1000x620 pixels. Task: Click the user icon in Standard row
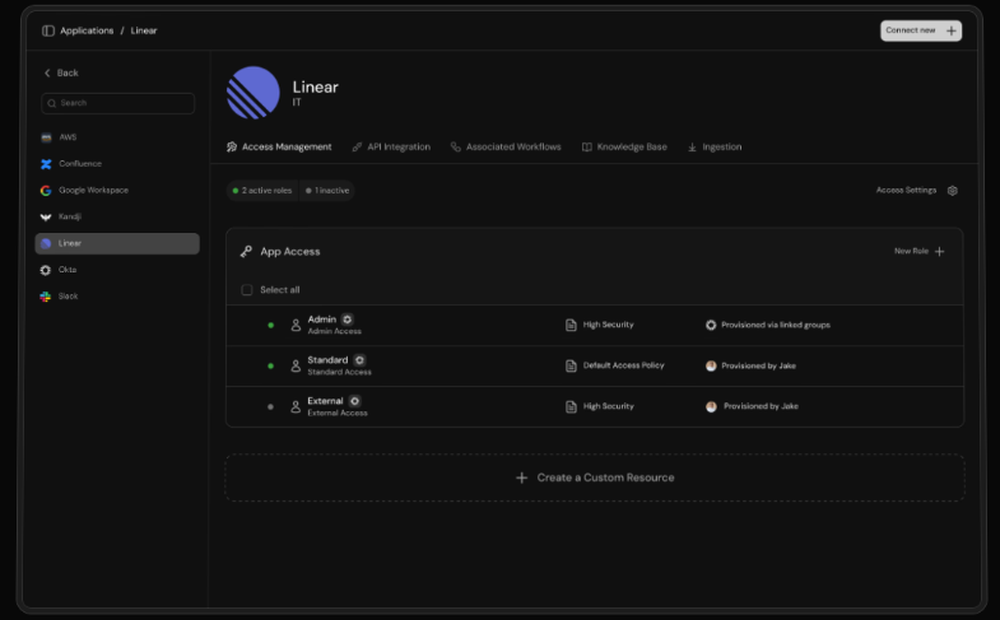pyautogui.click(x=295, y=366)
